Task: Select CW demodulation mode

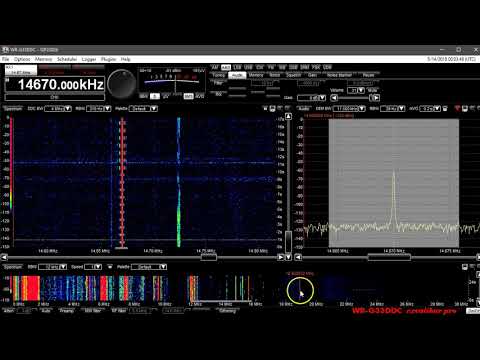Action: coord(260,67)
